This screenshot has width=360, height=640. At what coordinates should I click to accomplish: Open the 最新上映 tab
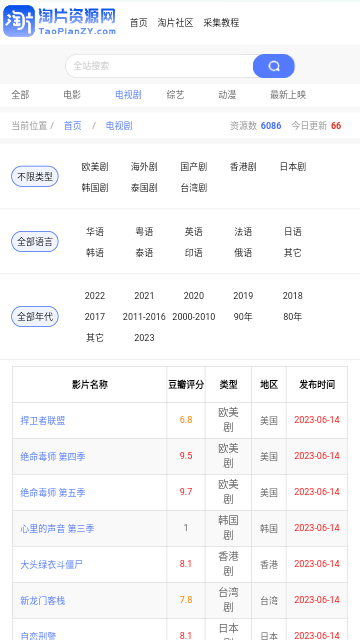pos(288,95)
